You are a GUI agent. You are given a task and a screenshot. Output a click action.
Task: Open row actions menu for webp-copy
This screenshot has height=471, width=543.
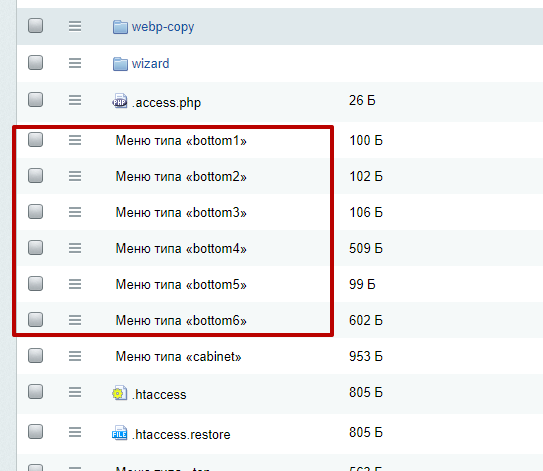pos(75,26)
